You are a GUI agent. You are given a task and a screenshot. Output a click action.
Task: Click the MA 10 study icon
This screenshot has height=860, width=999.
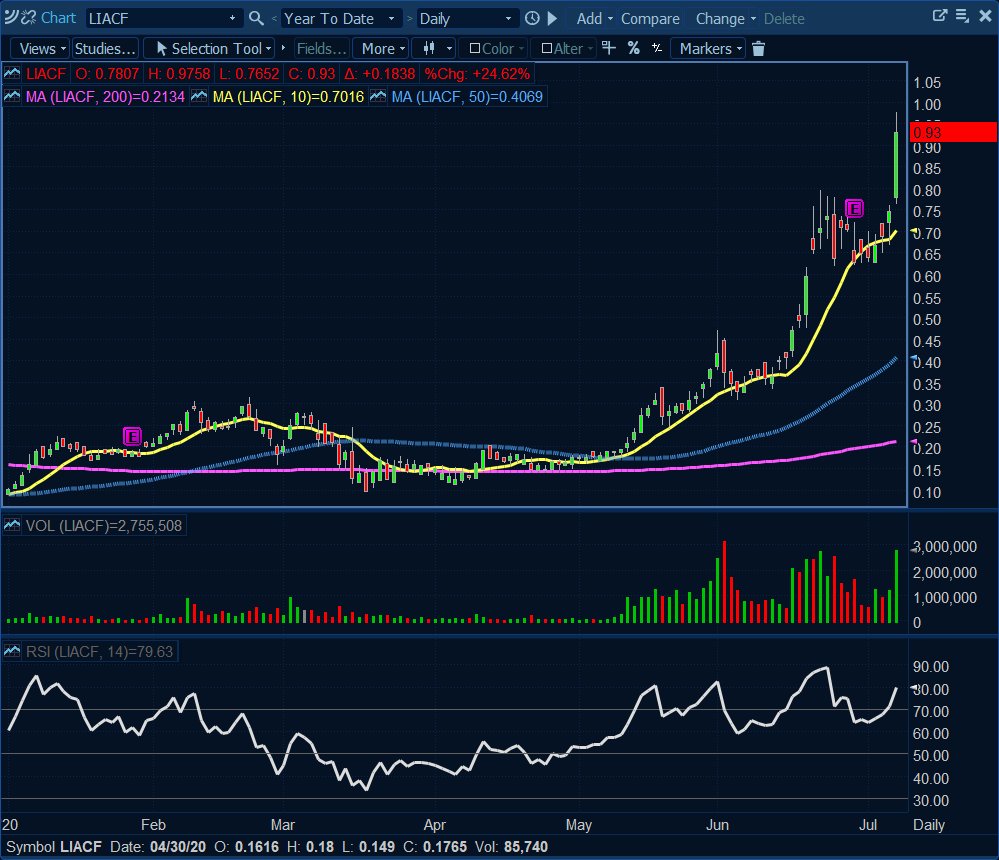(199, 97)
